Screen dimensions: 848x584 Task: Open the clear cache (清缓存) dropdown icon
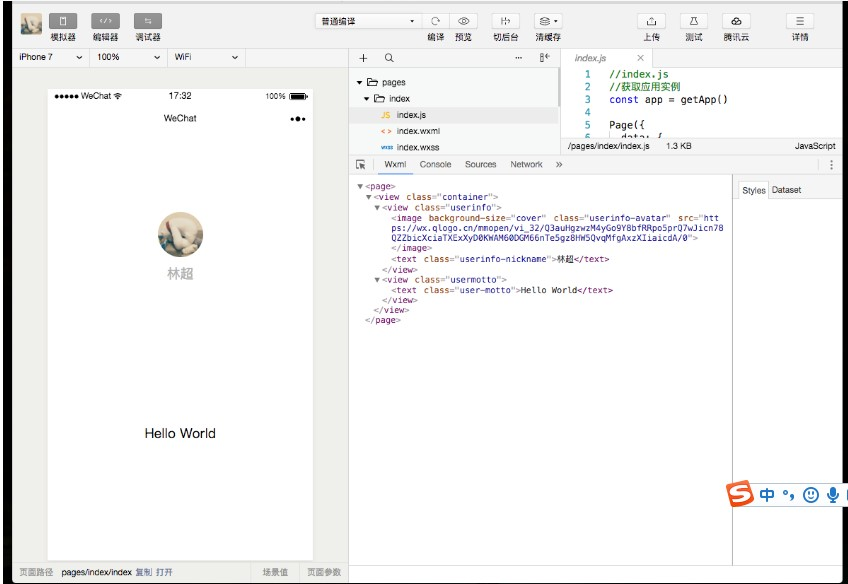[548, 21]
